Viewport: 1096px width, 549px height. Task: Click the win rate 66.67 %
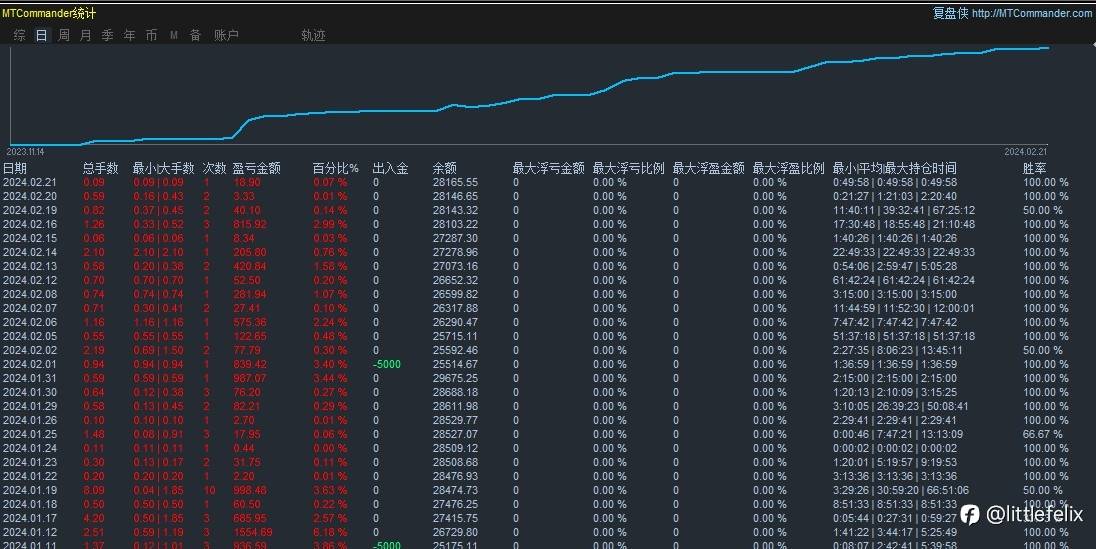tap(1043, 434)
